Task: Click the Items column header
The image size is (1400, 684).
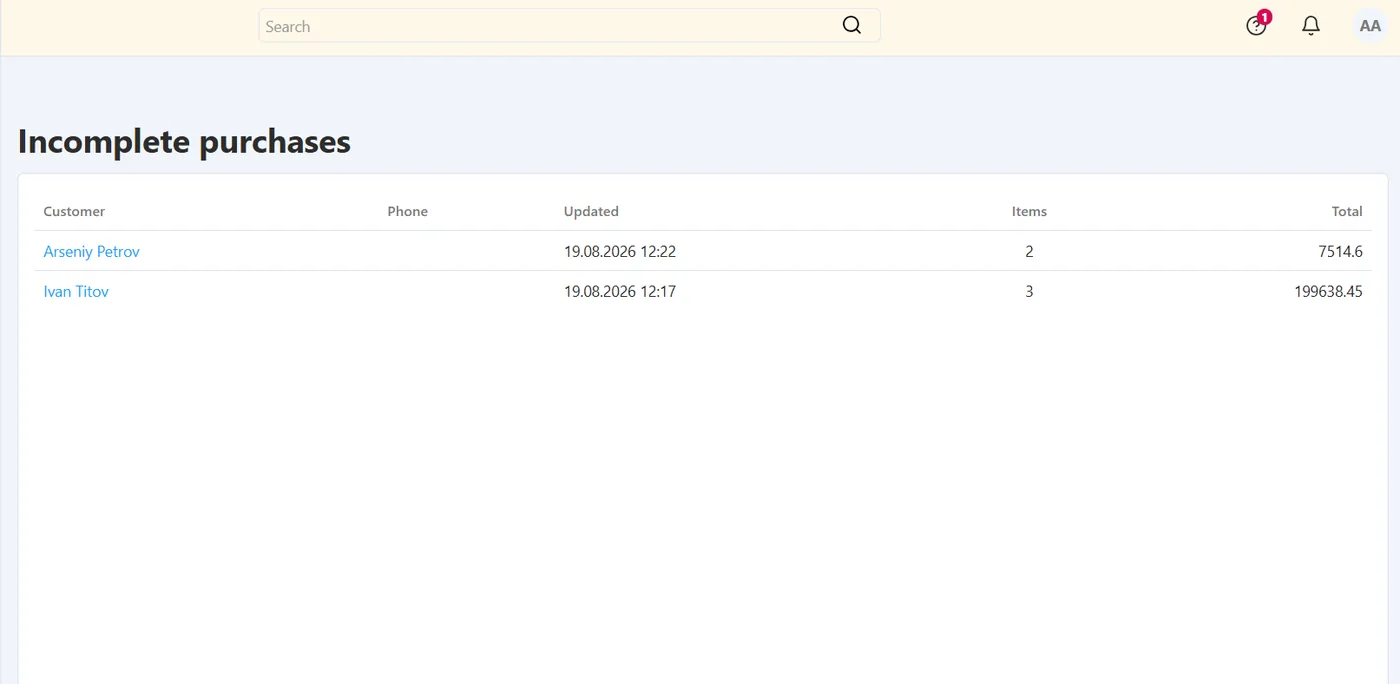Action: click(x=1029, y=211)
